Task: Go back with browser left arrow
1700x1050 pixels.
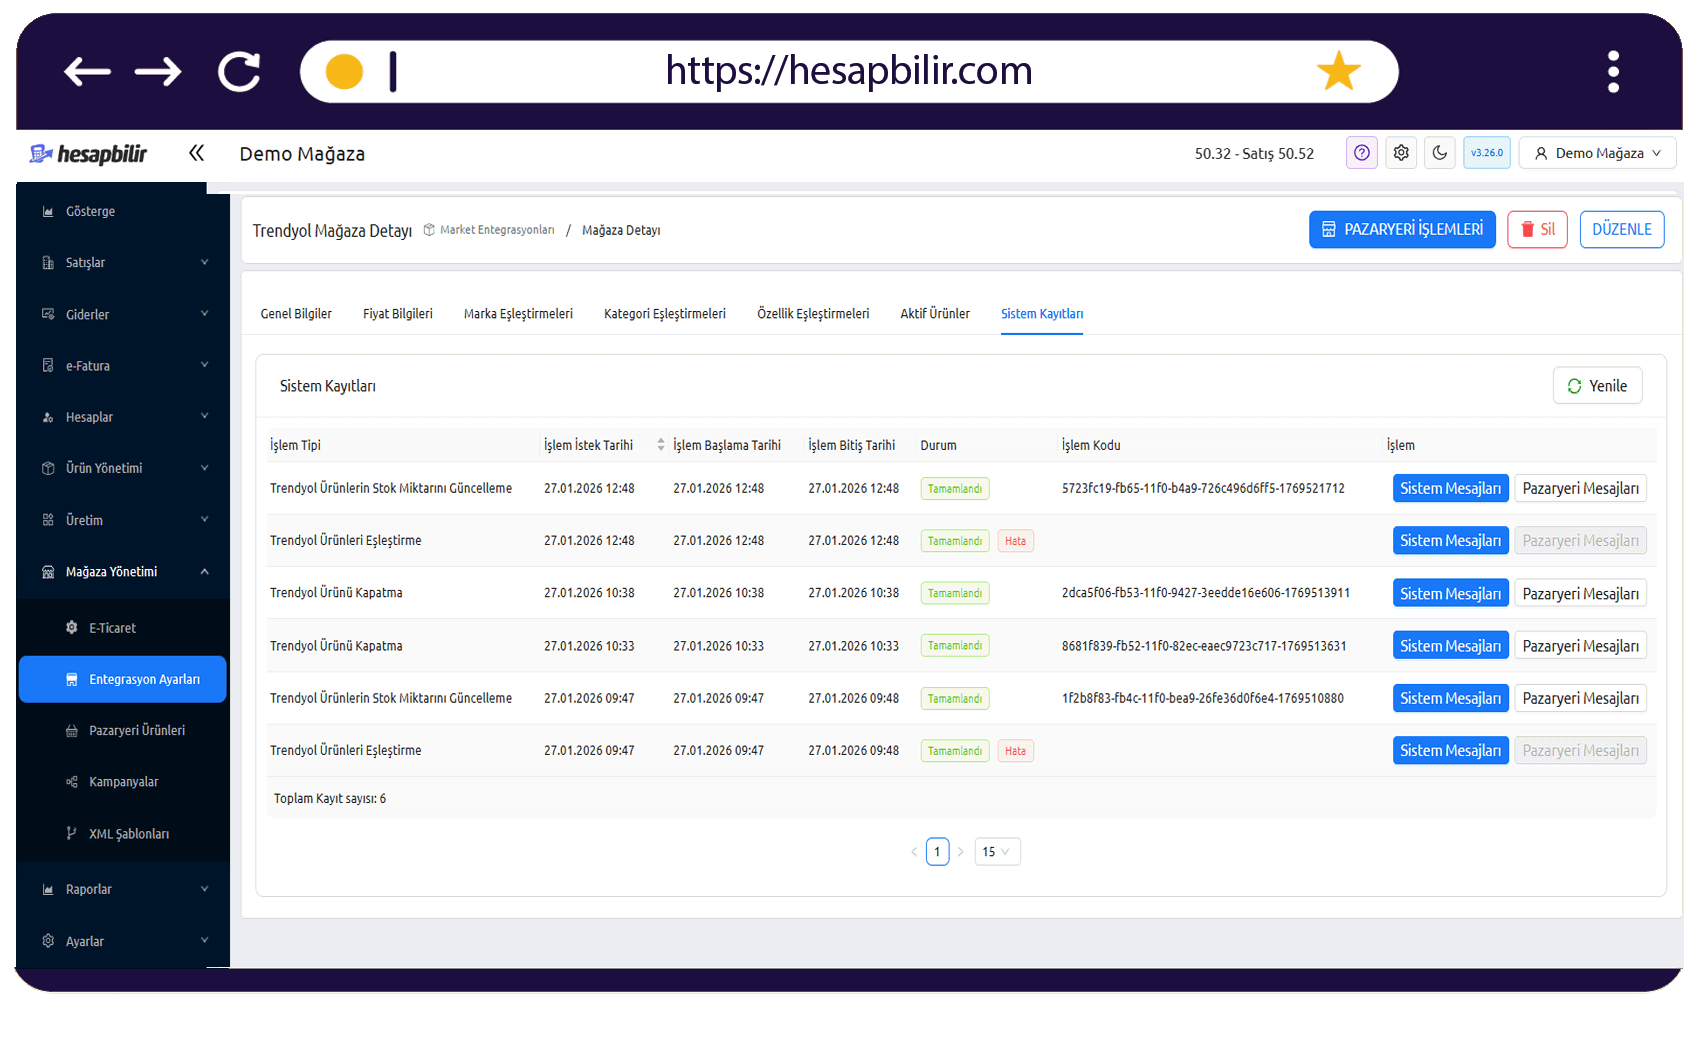Action: pos(88,72)
